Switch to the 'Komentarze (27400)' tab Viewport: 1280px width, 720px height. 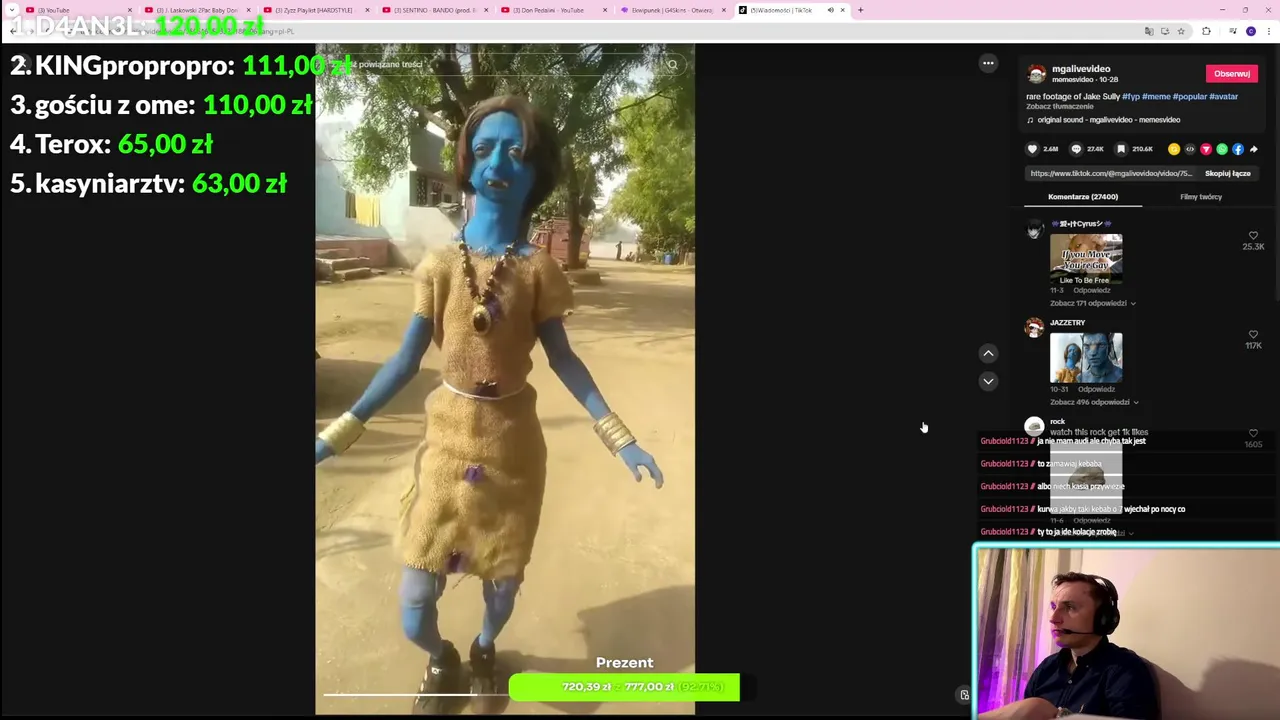coord(1083,197)
